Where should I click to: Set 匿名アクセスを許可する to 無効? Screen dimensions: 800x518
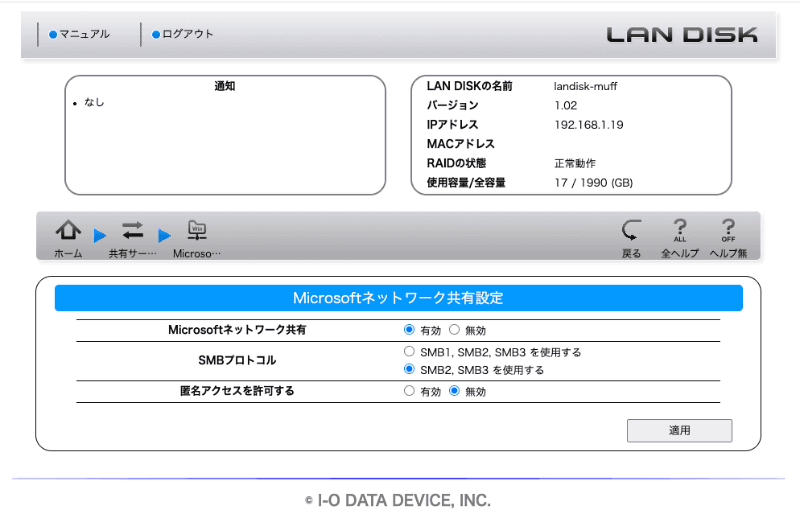pos(454,391)
